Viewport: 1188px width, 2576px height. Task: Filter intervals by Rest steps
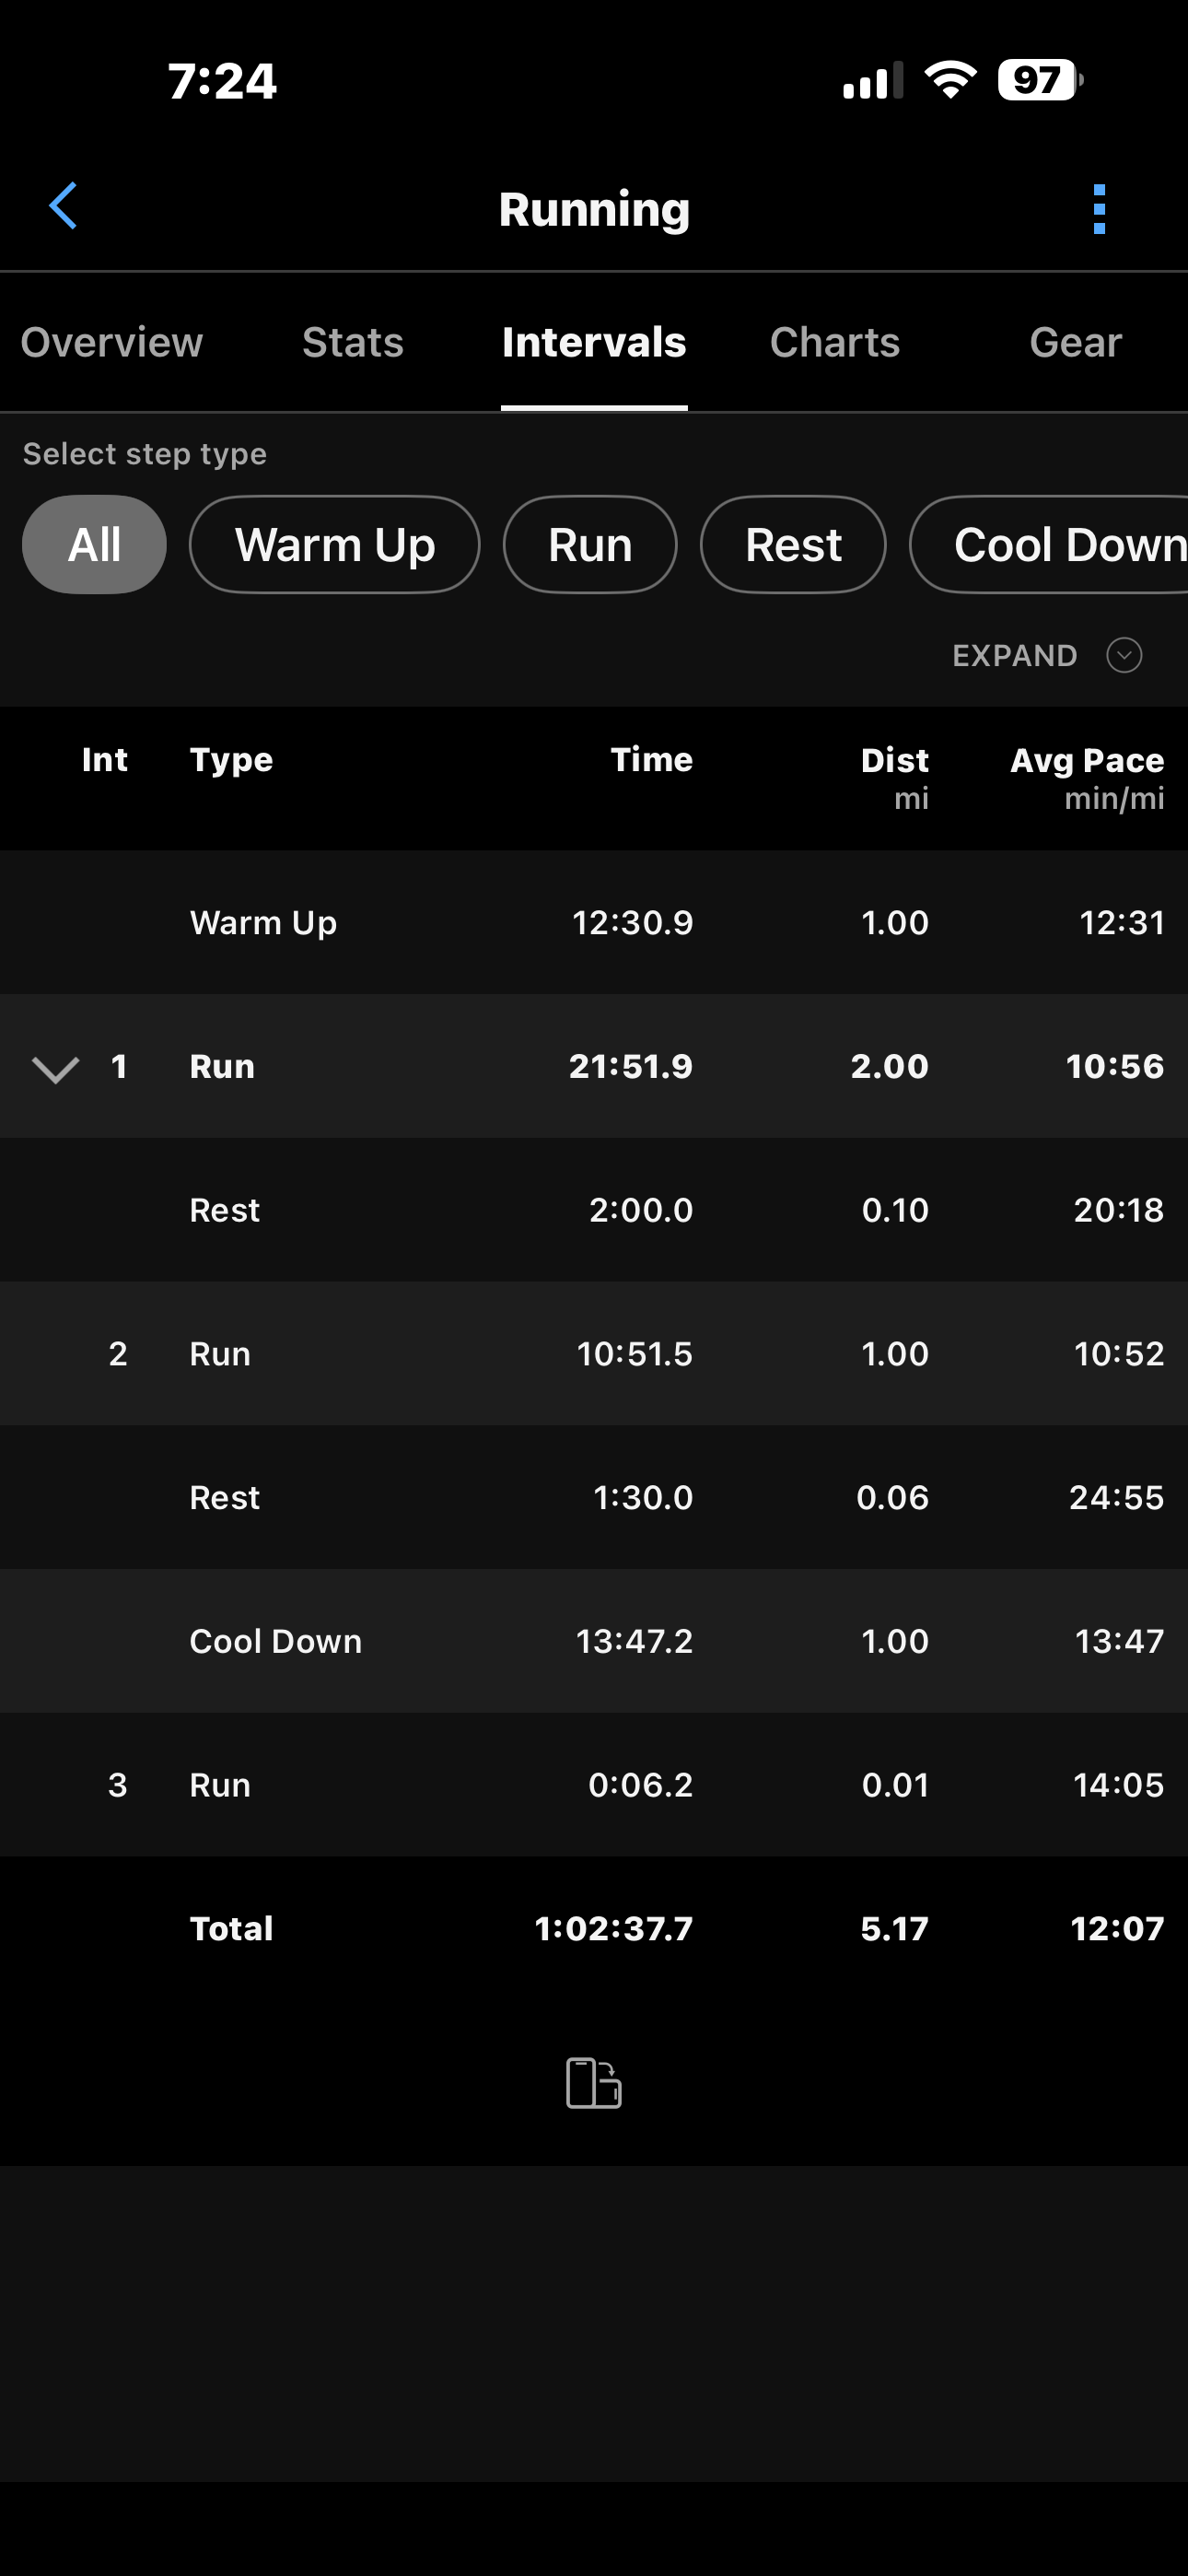point(792,545)
